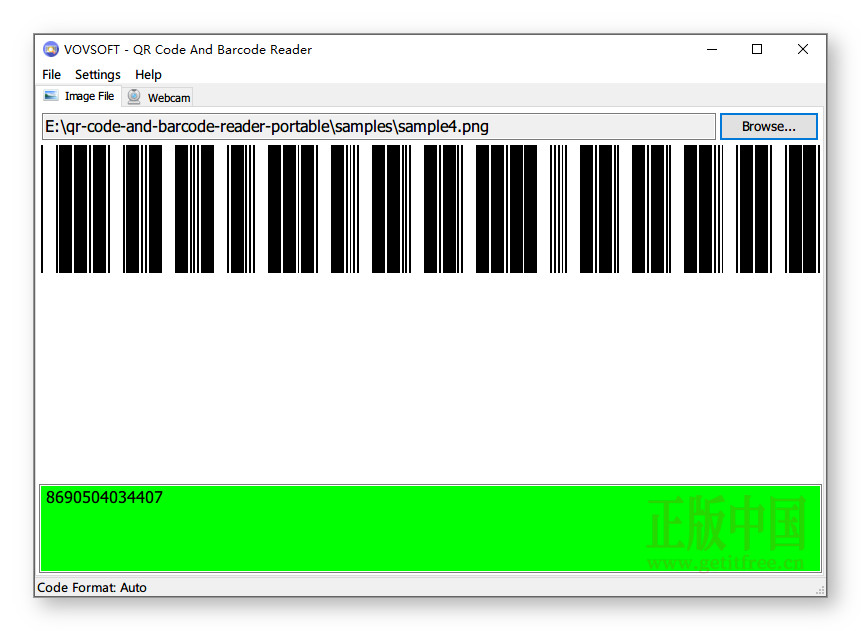Screen dimensions: 861x631
Task: Click the resize grip in status bar corner
Action: [820, 590]
